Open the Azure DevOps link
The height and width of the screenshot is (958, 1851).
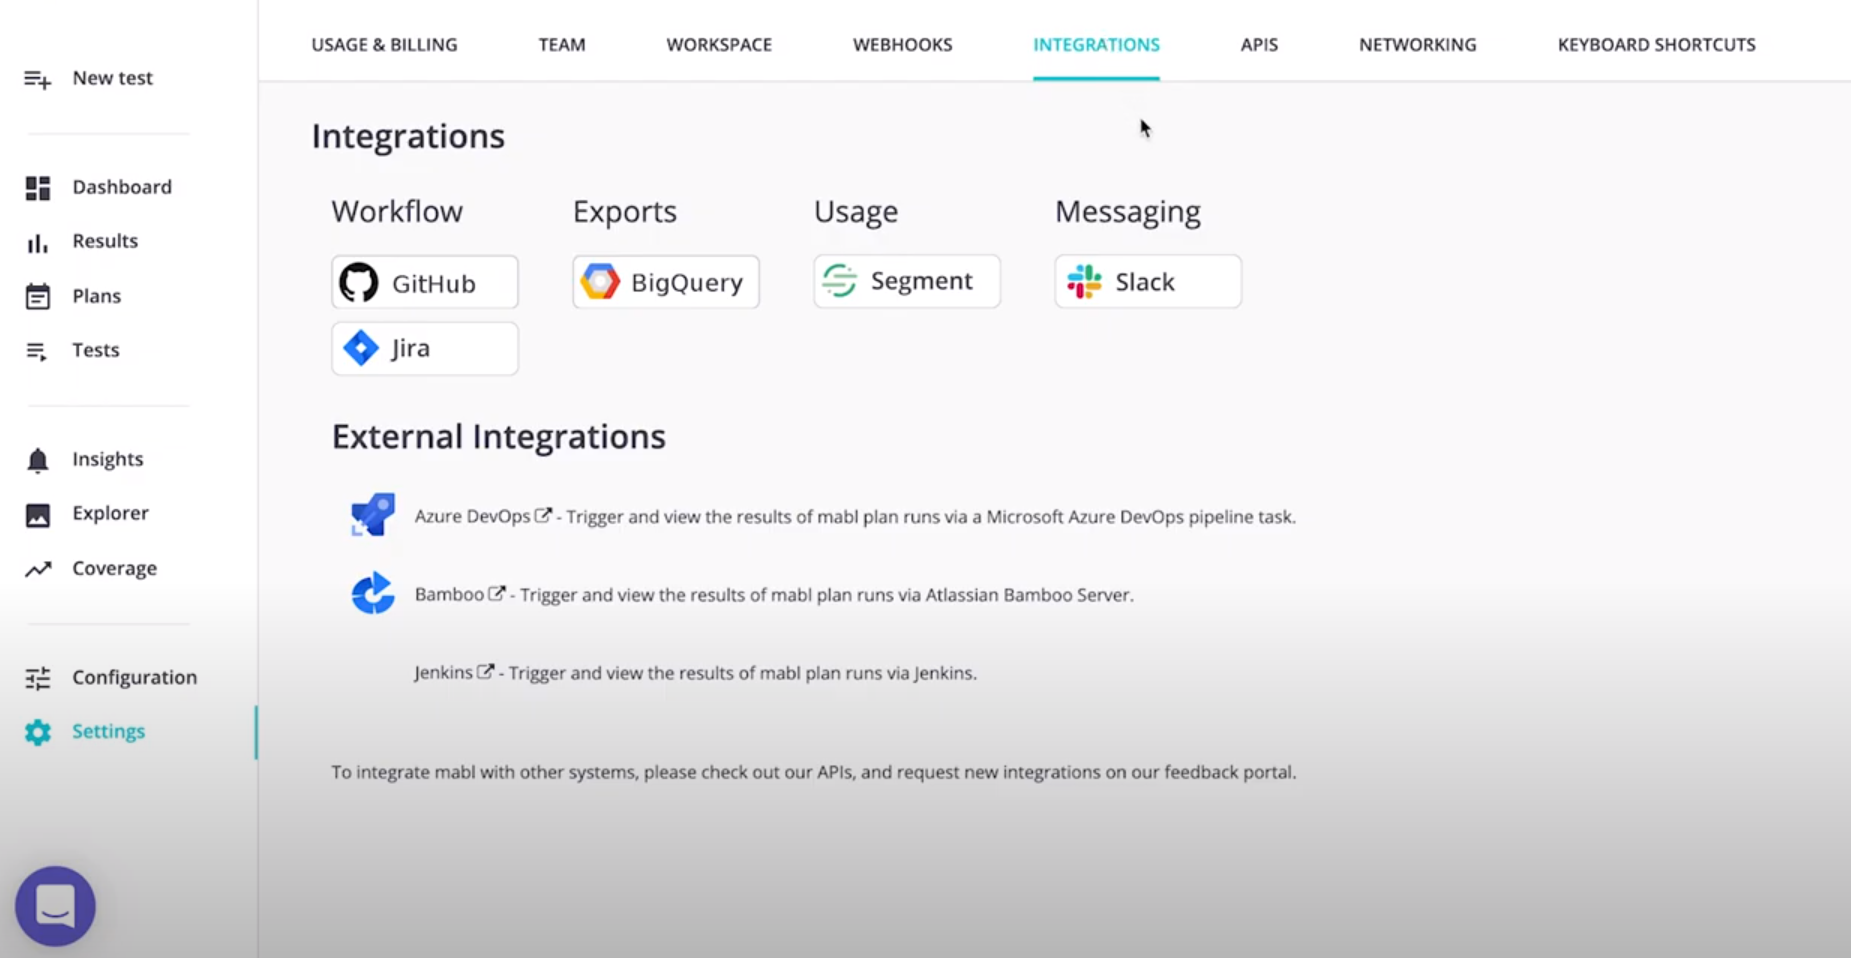pyautogui.click(x=472, y=516)
